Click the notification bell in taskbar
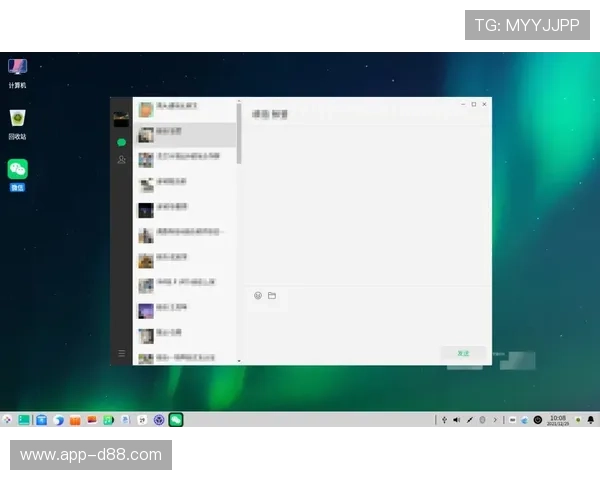Viewport: 600px width, 480px height. point(590,420)
